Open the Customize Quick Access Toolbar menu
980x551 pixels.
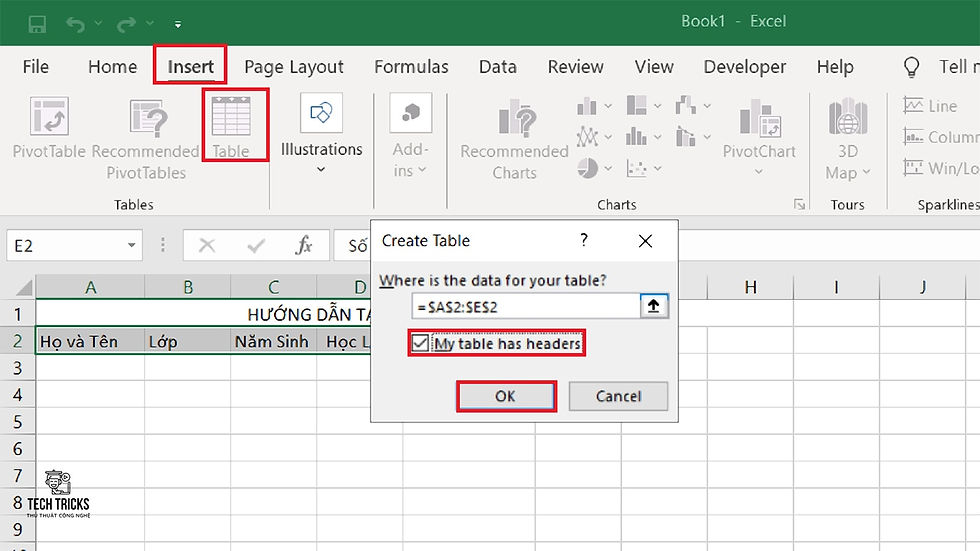click(x=178, y=24)
